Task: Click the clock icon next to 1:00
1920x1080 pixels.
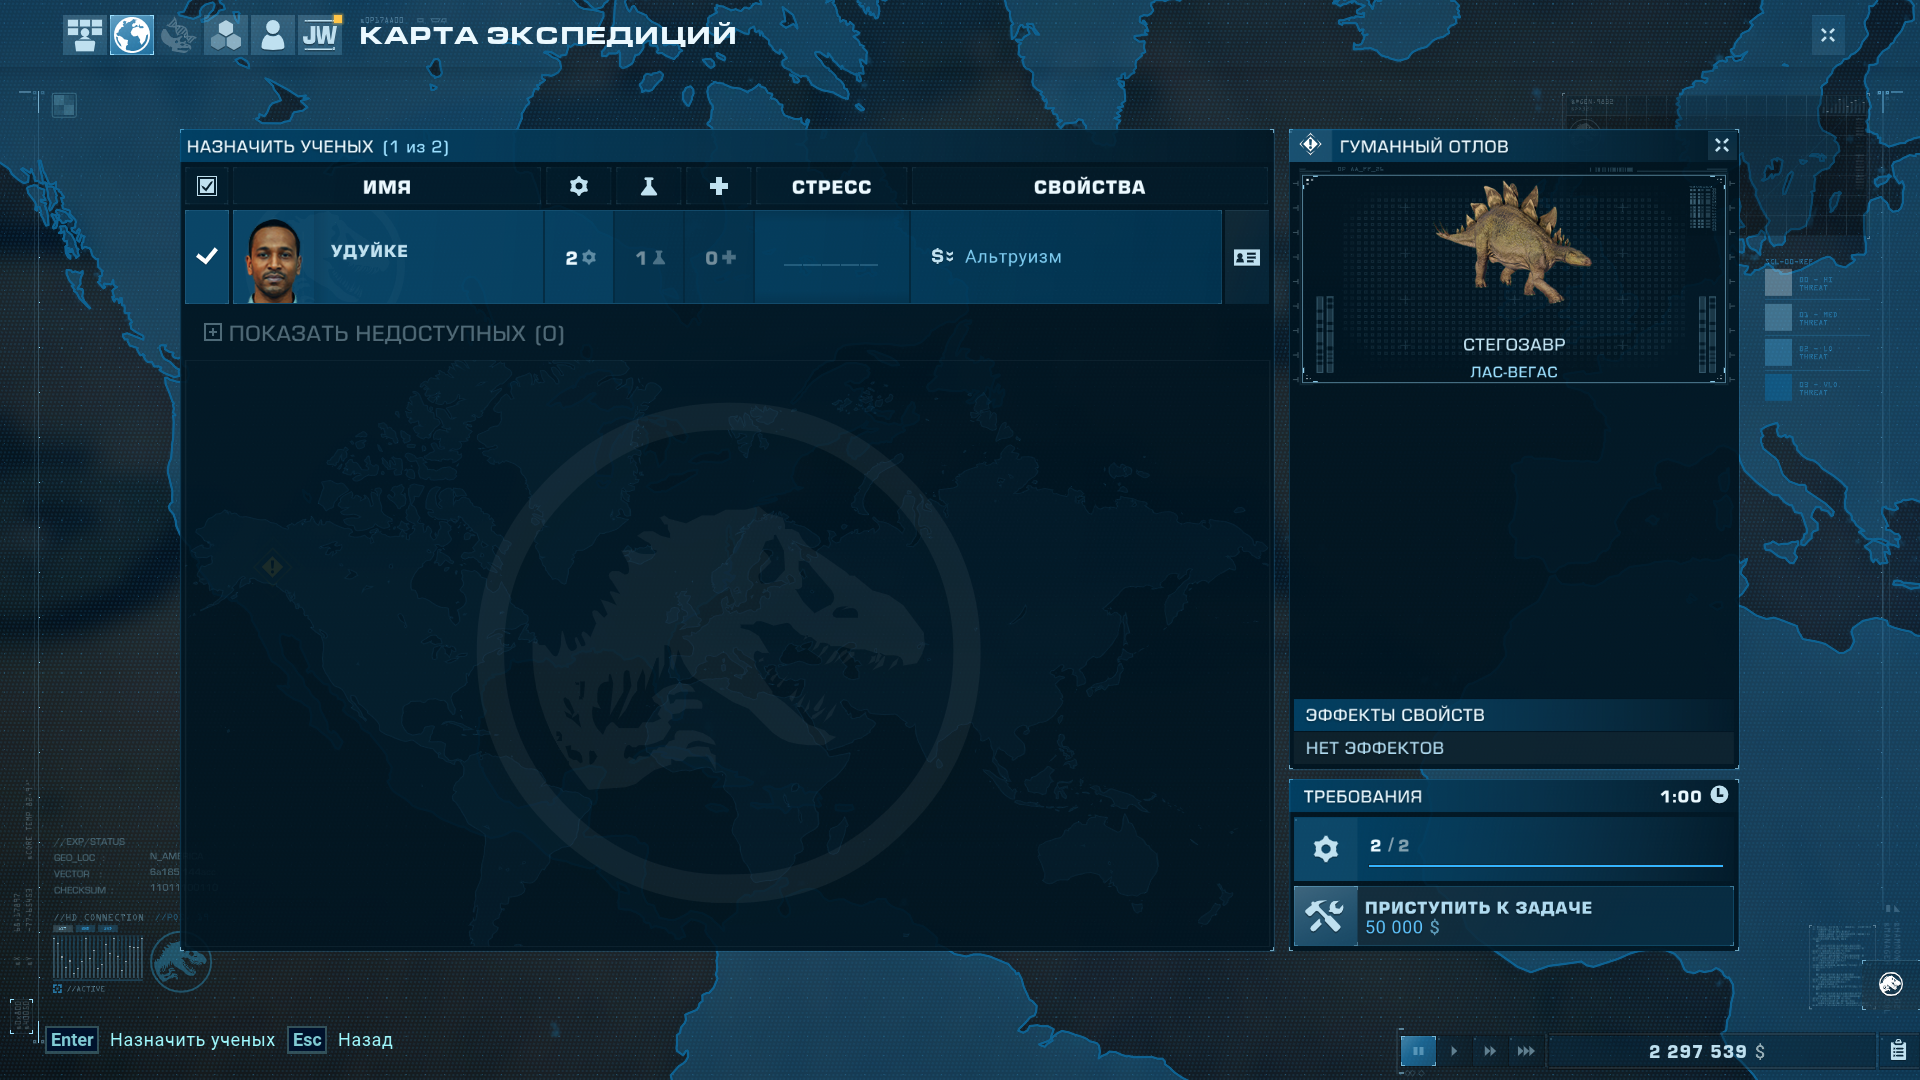Action: [x=1719, y=795]
